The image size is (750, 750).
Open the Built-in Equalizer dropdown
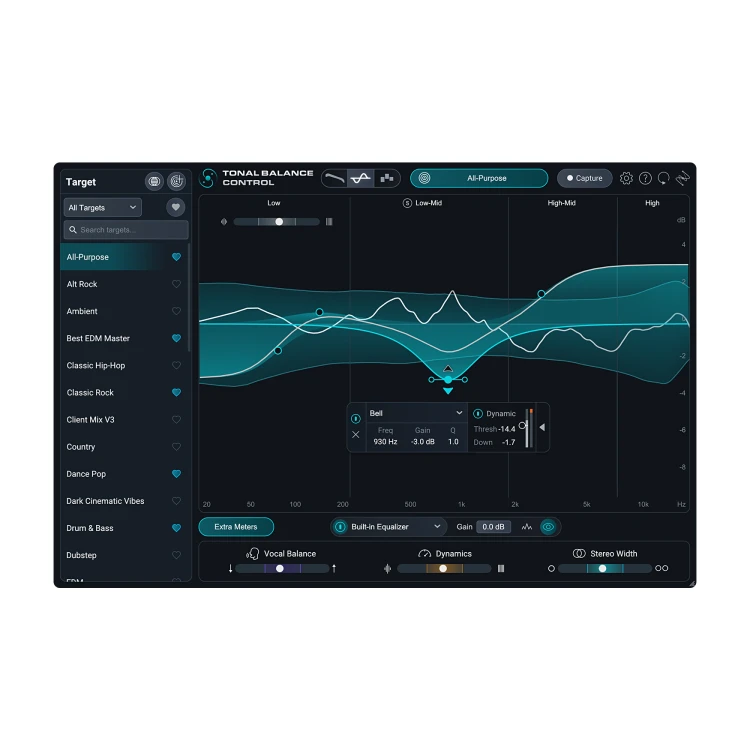pos(396,527)
